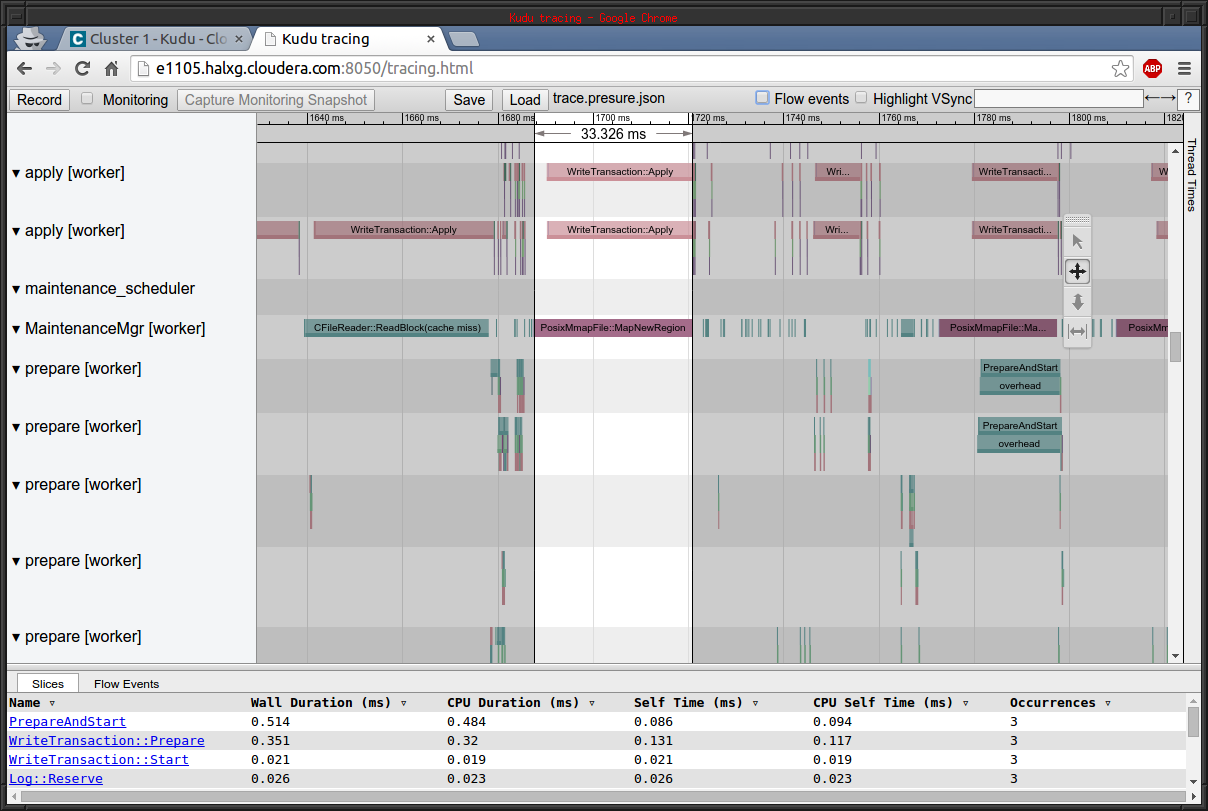Click the AdBlock Plus extension icon

coord(1152,69)
